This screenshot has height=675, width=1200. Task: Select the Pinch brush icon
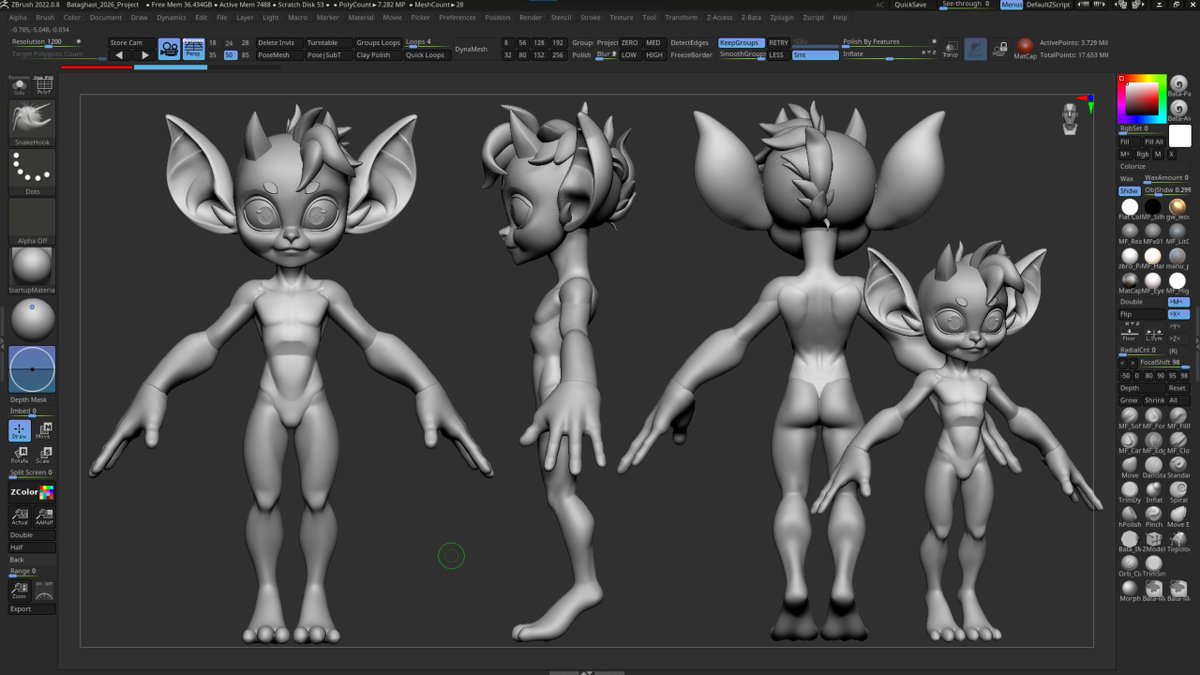pos(1153,515)
